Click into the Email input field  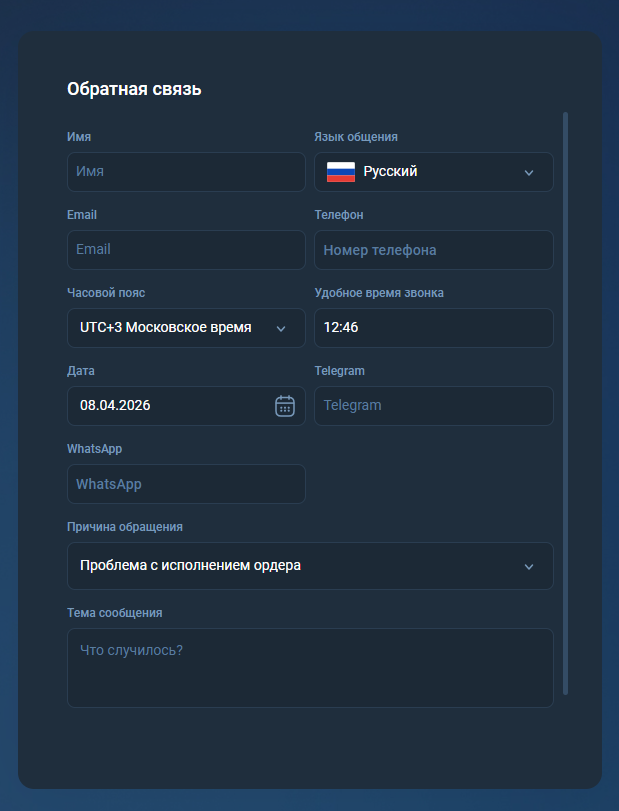coord(186,250)
